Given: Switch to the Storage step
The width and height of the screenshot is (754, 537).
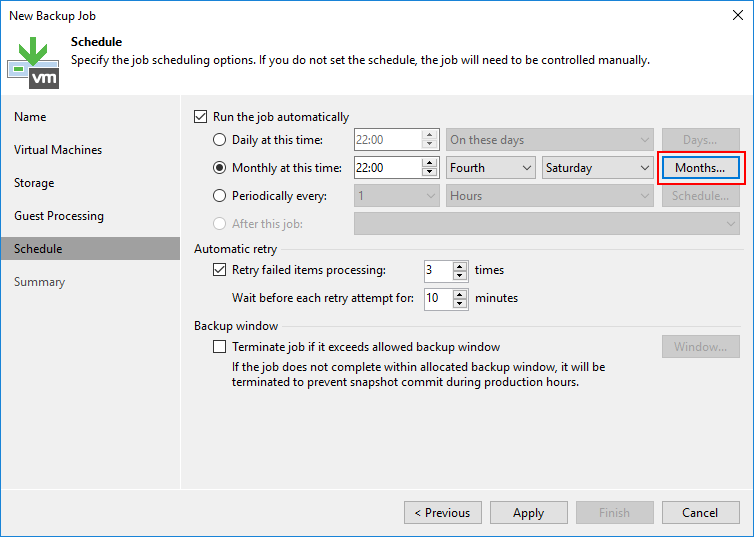Looking at the screenshot, I should coord(34,183).
